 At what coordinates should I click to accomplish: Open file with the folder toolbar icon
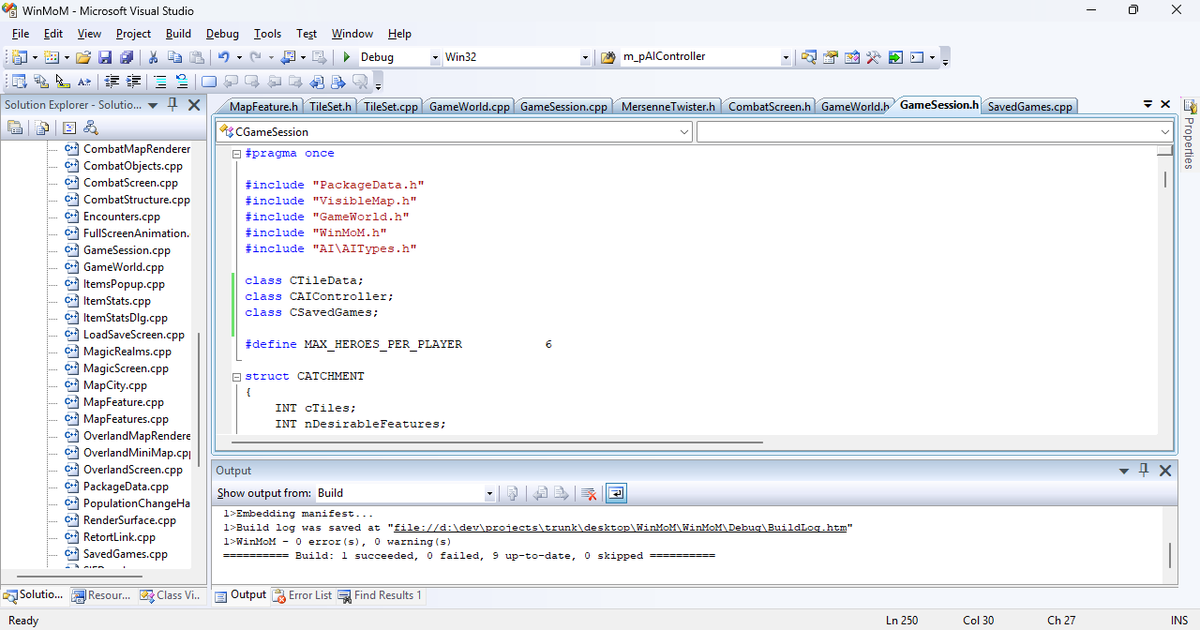click(x=83, y=58)
